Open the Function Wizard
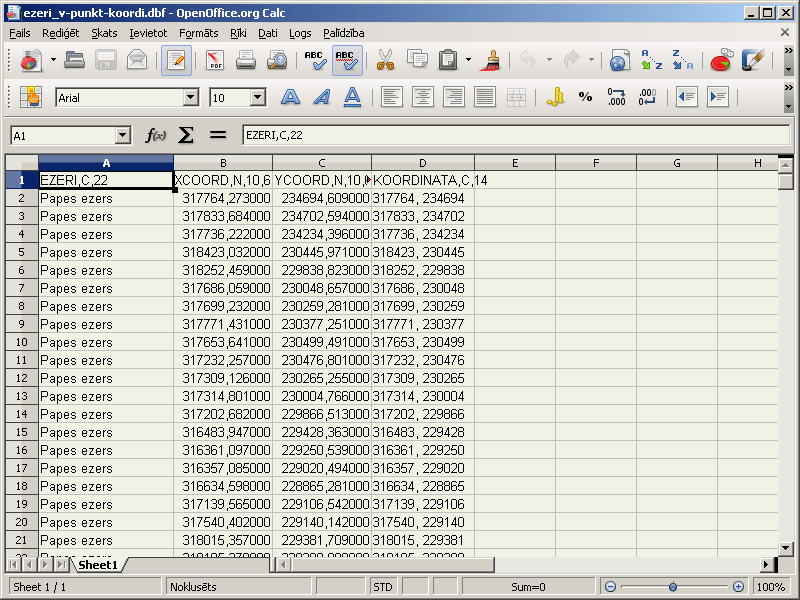This screenshot has width=800, height=600. click(156, 136)
